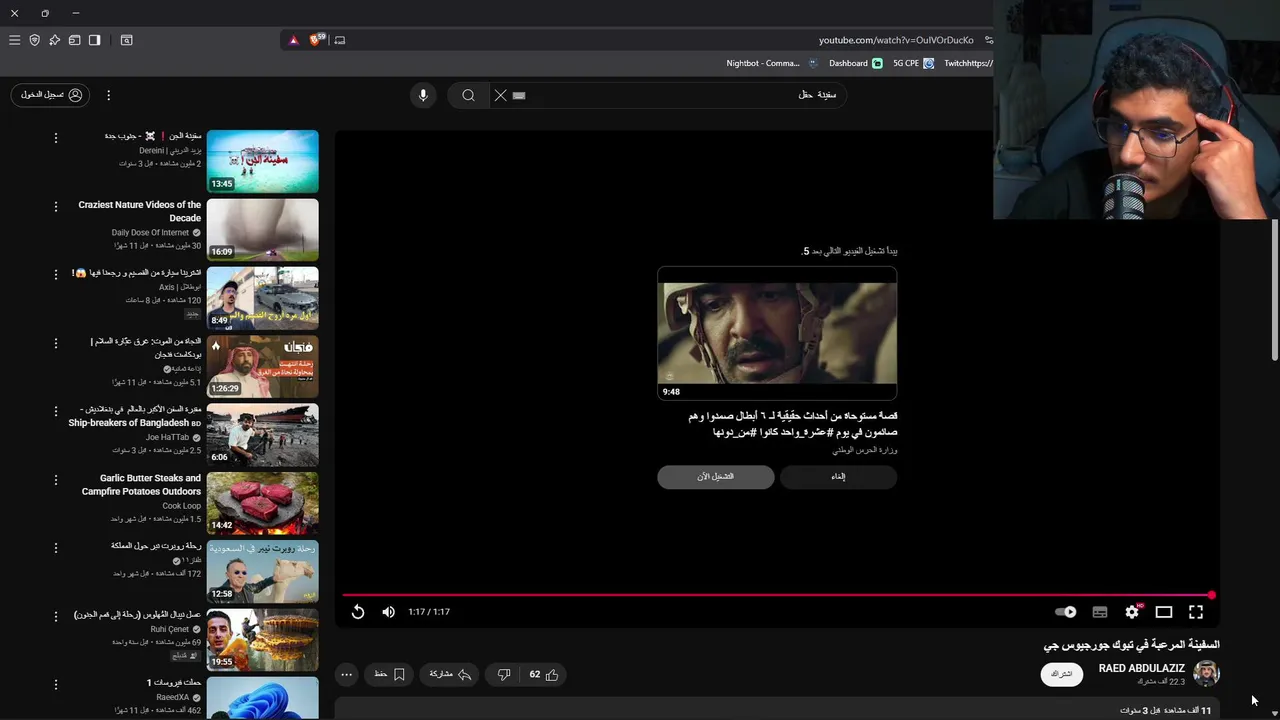The height and width of the screenshot is (720, 1280).
Task: Click the Brave rewards triangle icon
Action: 293,40
